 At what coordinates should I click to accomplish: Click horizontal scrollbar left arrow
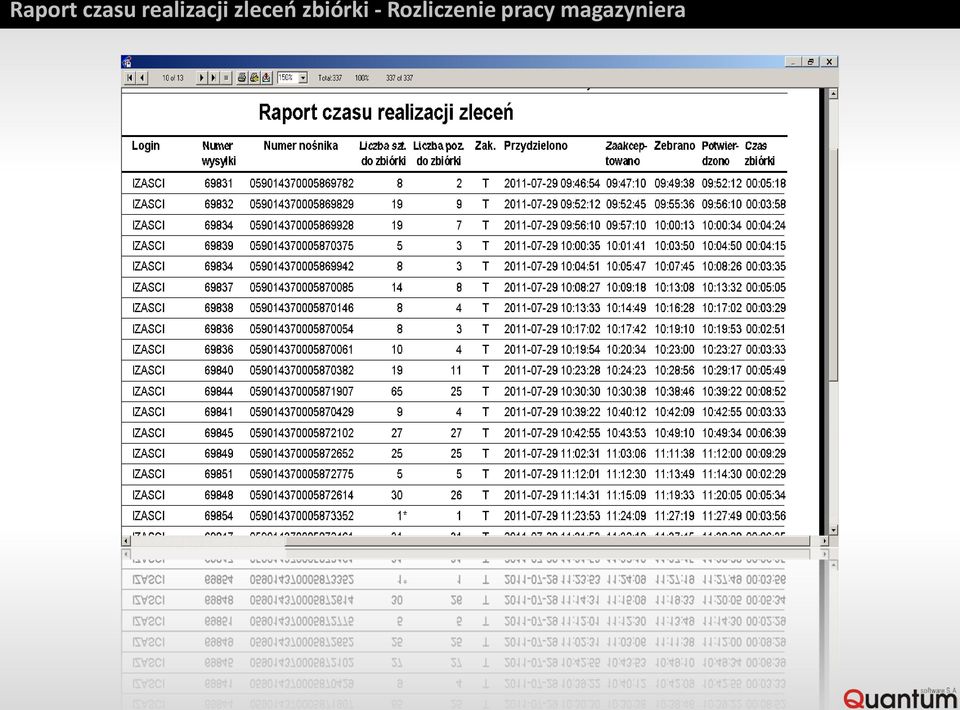click(x=126, y=541)
